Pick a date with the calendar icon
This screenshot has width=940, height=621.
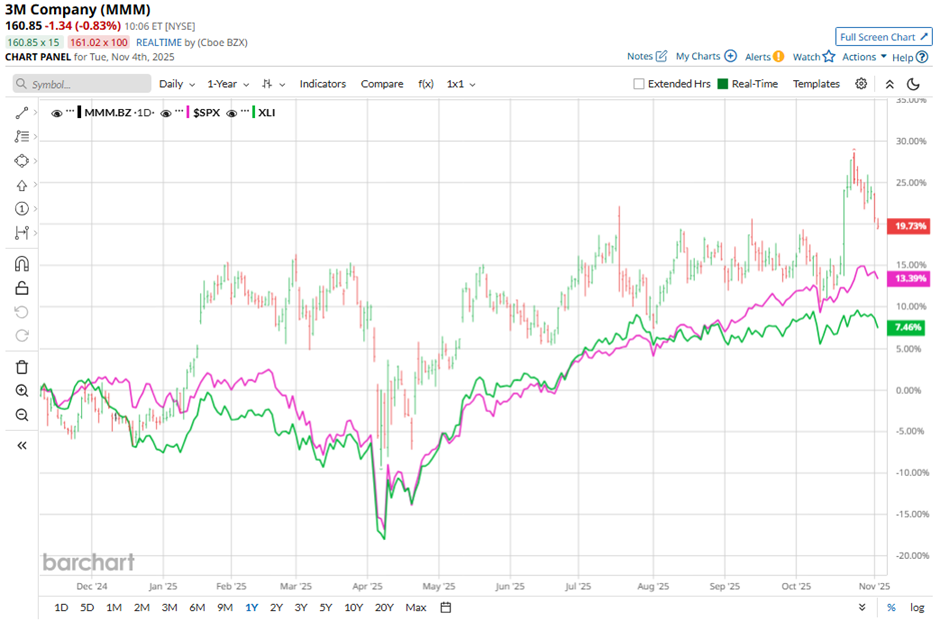[x=446, y=607]
